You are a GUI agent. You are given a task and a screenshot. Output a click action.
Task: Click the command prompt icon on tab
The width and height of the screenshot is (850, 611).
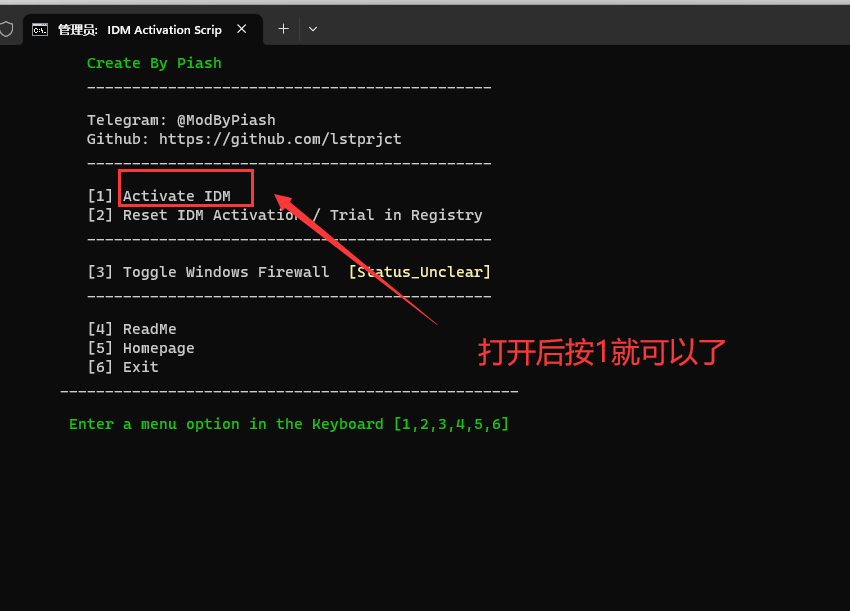[x=40, y=30]
